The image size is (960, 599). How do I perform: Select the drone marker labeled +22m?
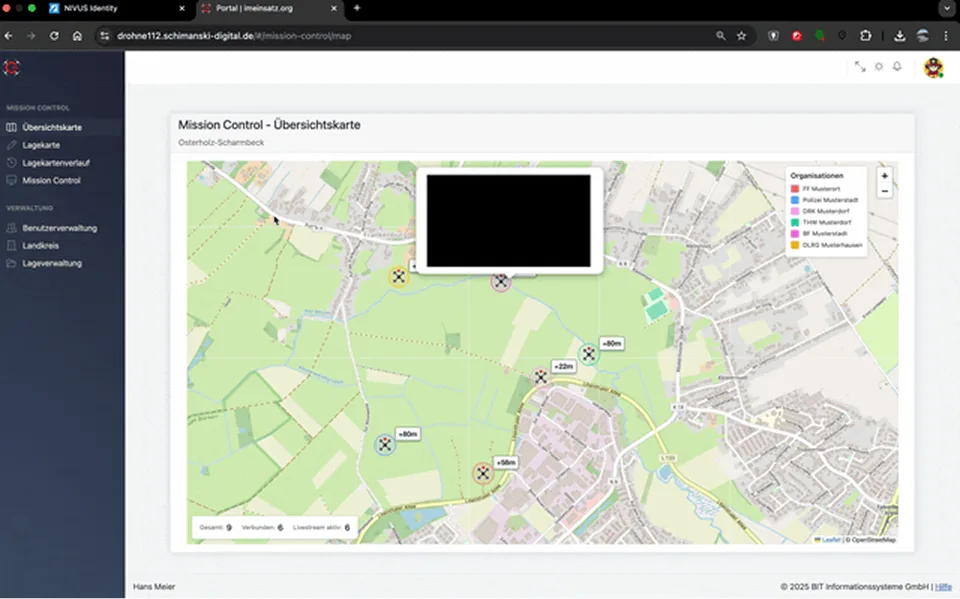coord(541,377)
